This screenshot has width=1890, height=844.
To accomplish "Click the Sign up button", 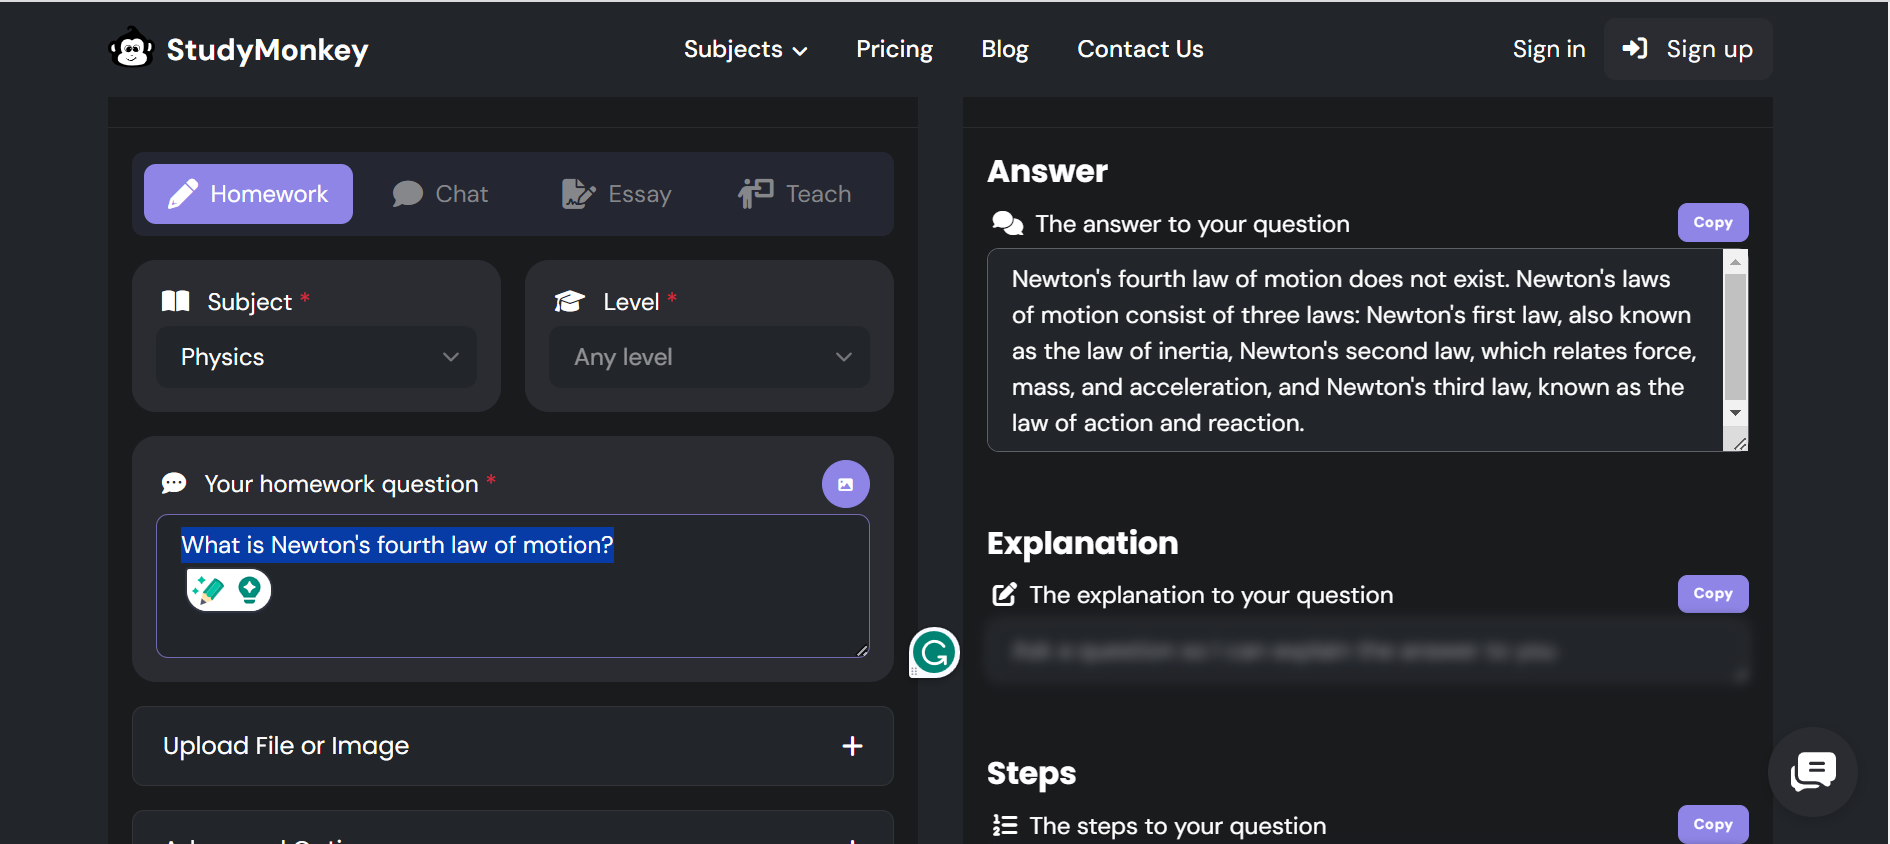I will [x=1688, y=49].
